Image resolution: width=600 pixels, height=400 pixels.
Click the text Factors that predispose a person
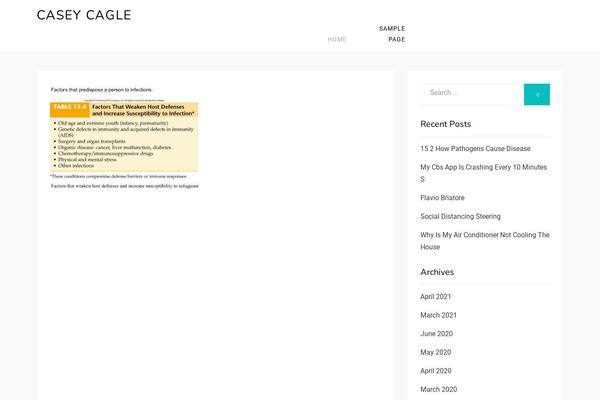[x=101, y=90]
